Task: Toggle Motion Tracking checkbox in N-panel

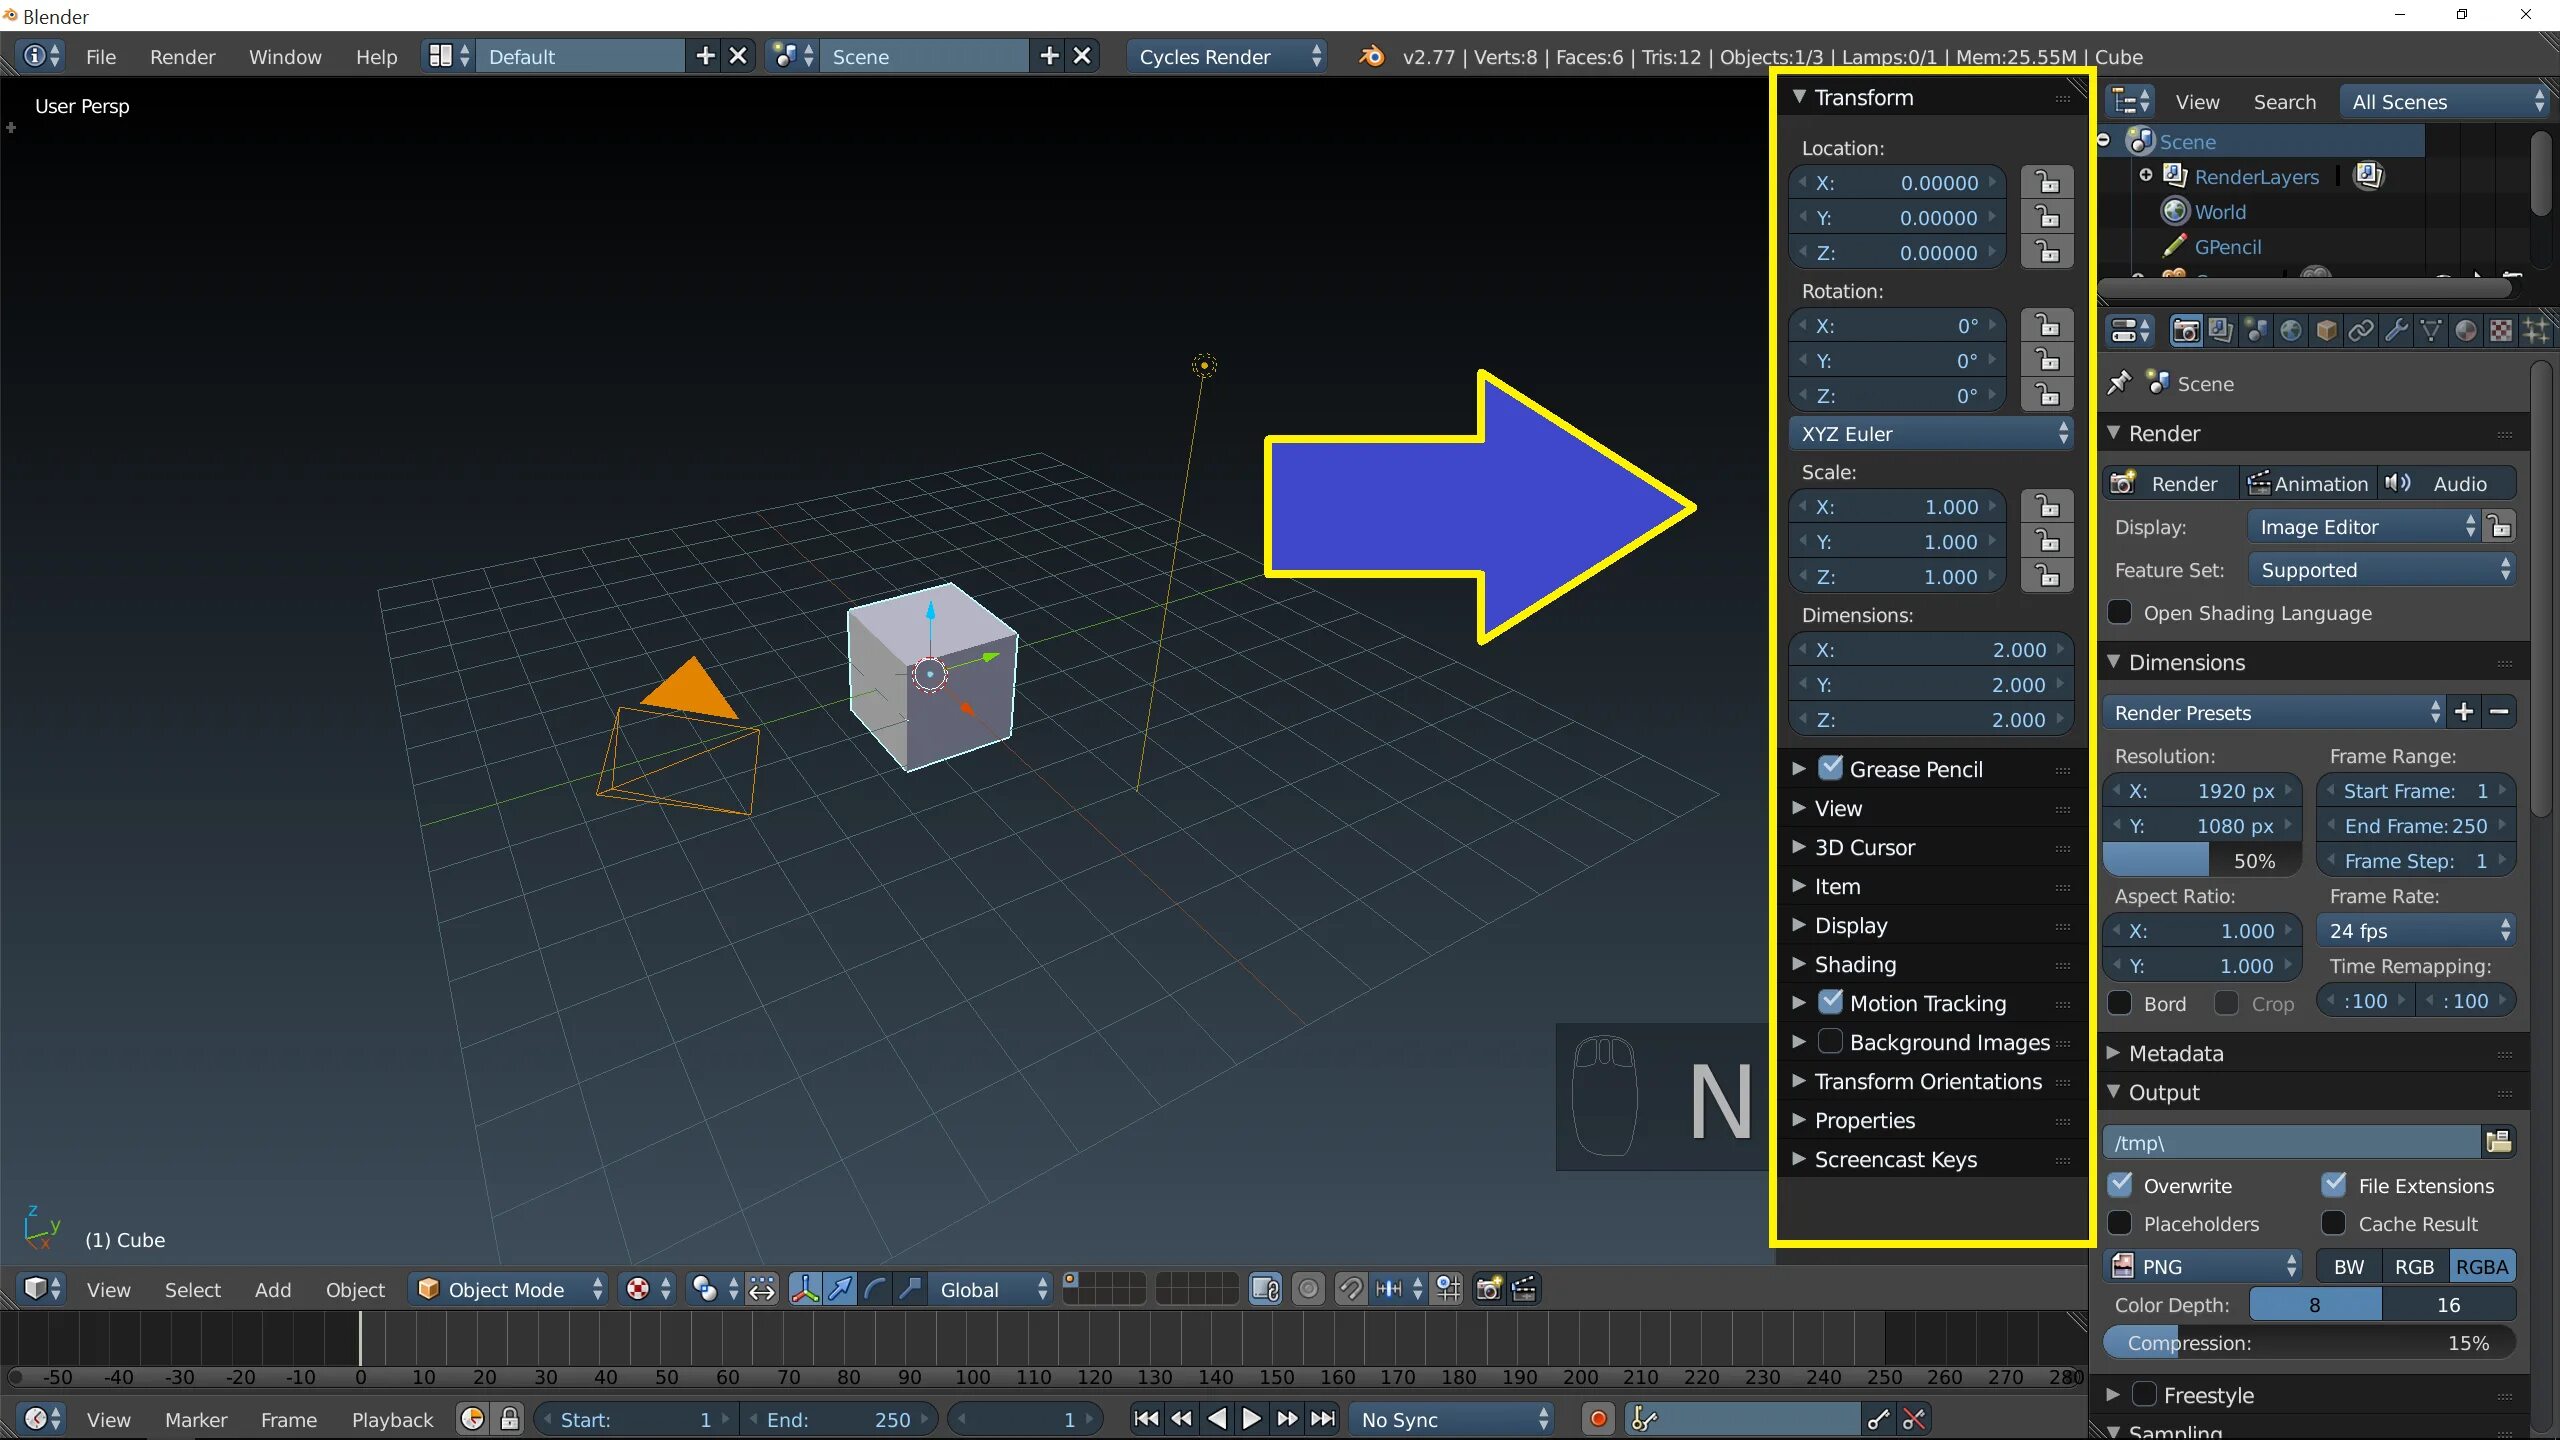Action: (x=1832, y=1002)
